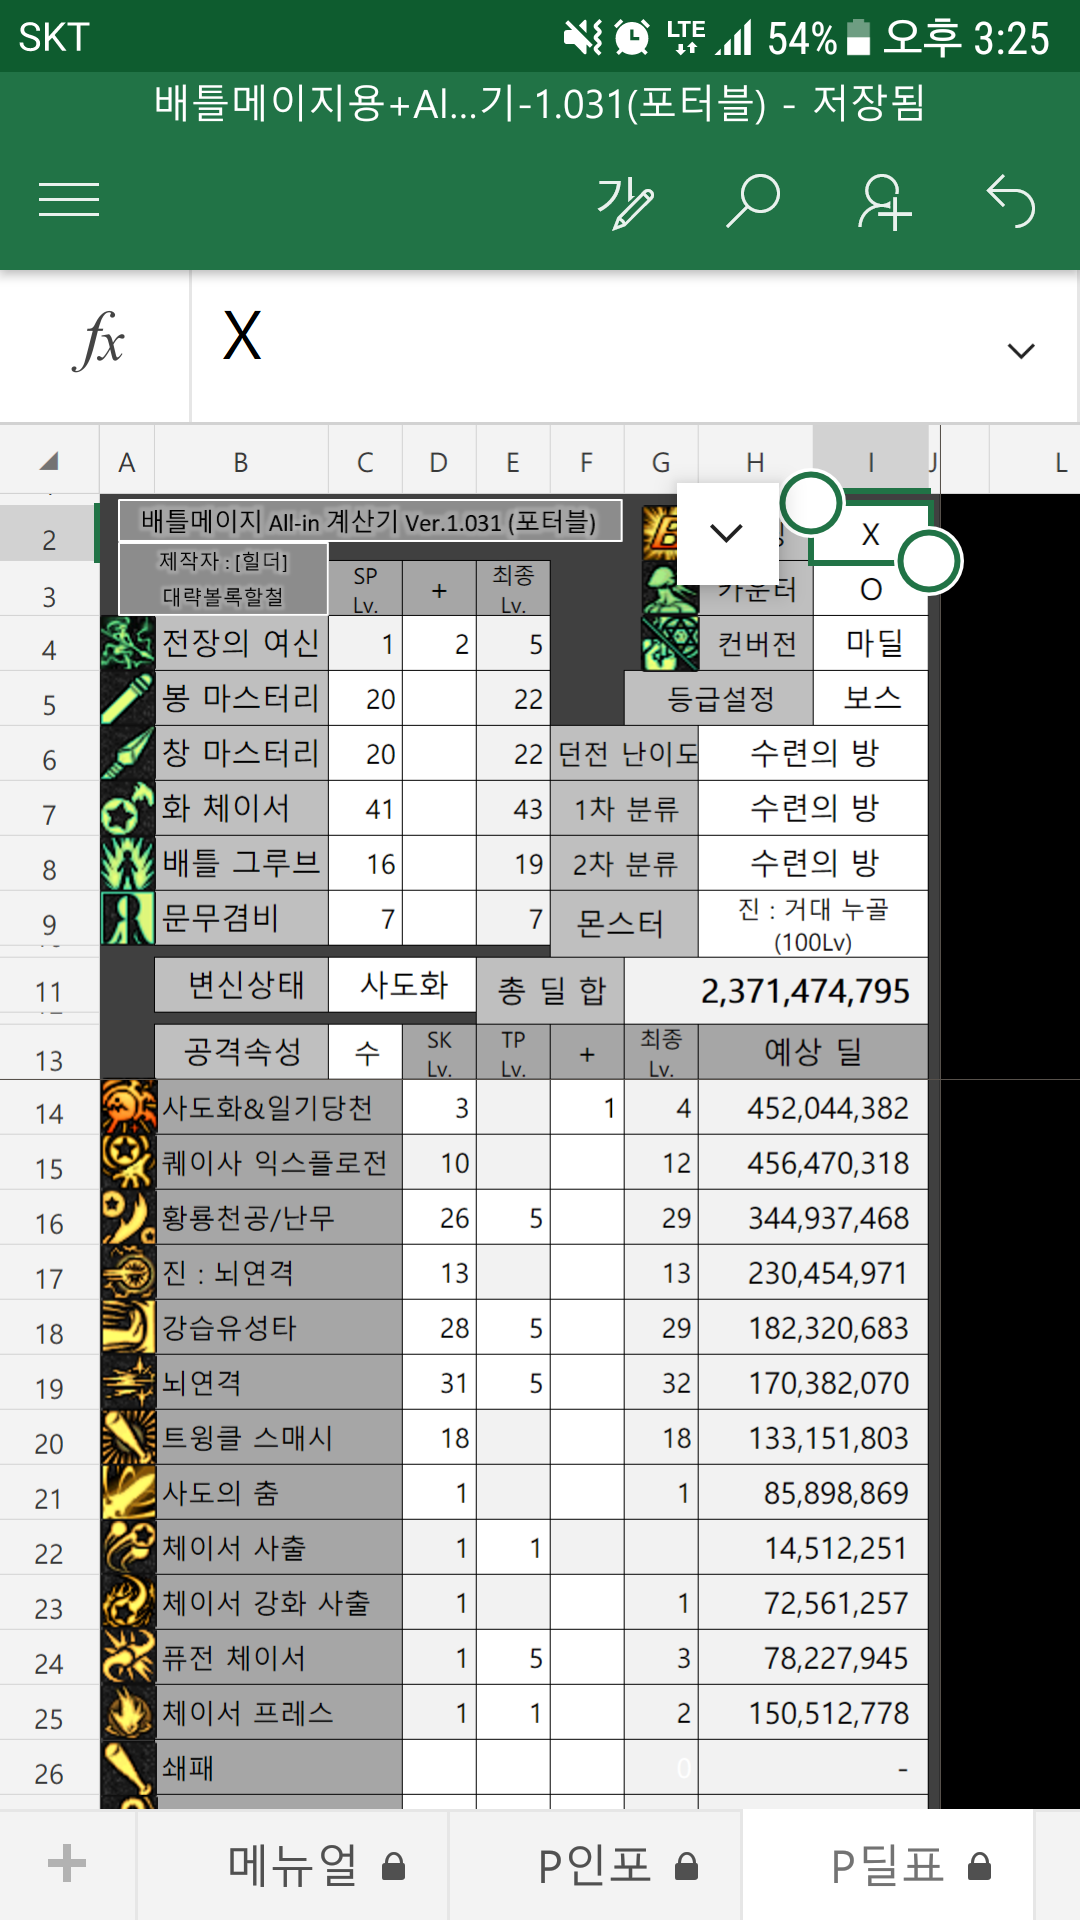Select column B header

tap(240, 462)
